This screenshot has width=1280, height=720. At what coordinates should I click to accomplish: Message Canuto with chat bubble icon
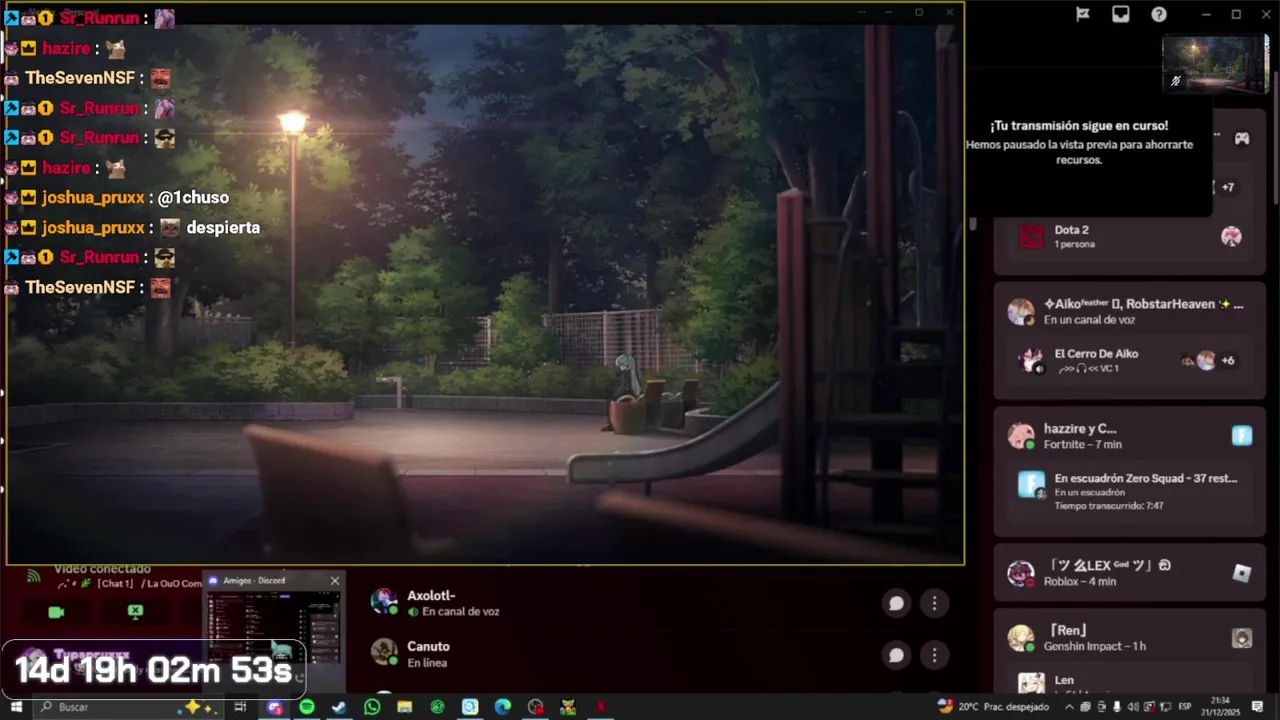[896, 655]
